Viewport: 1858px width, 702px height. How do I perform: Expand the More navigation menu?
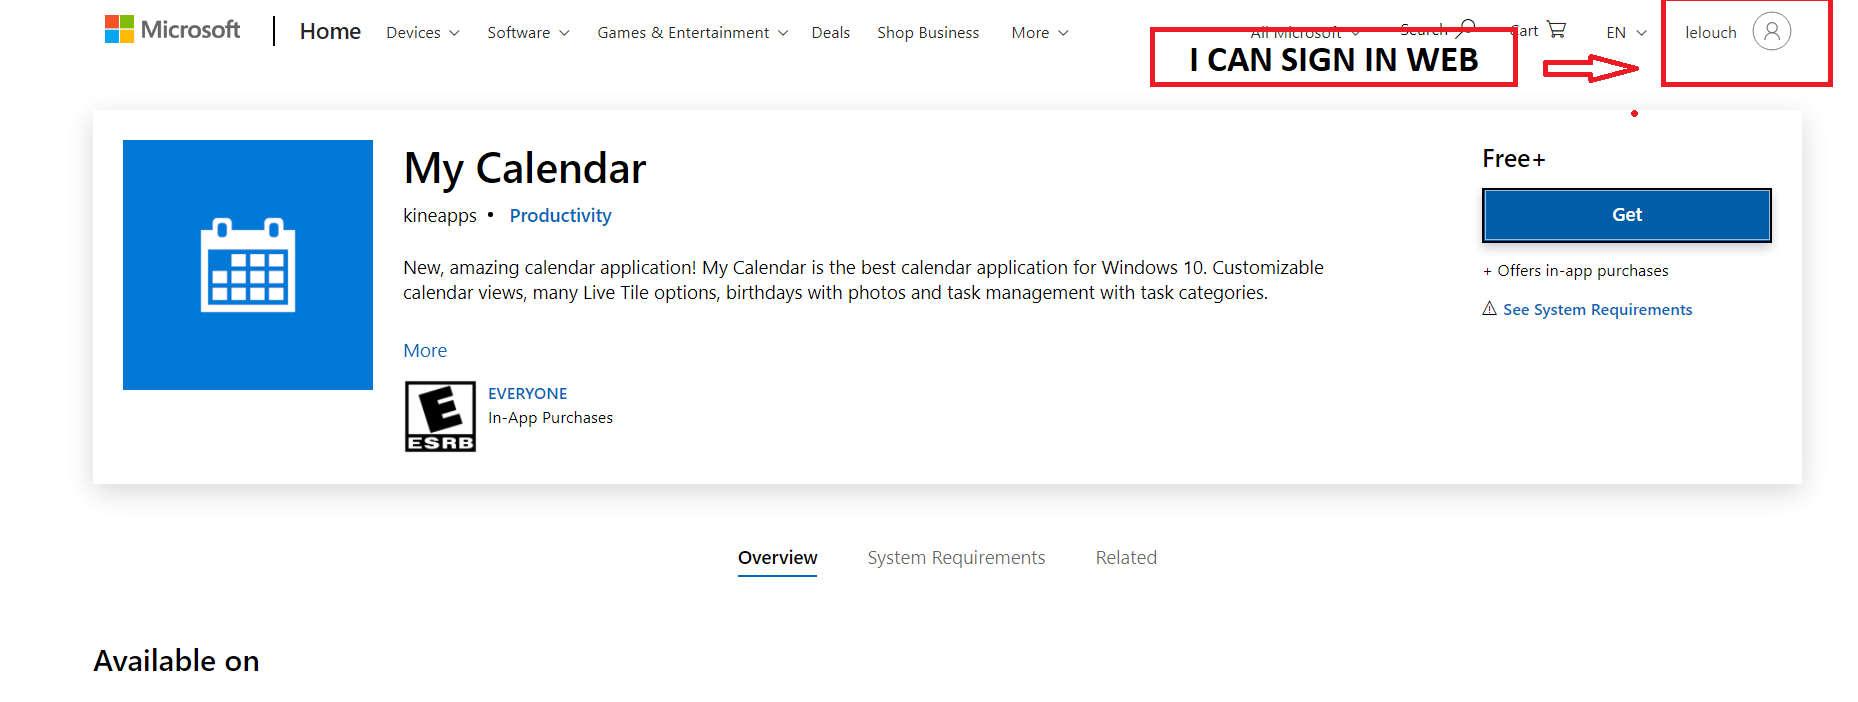(1039, 33)
